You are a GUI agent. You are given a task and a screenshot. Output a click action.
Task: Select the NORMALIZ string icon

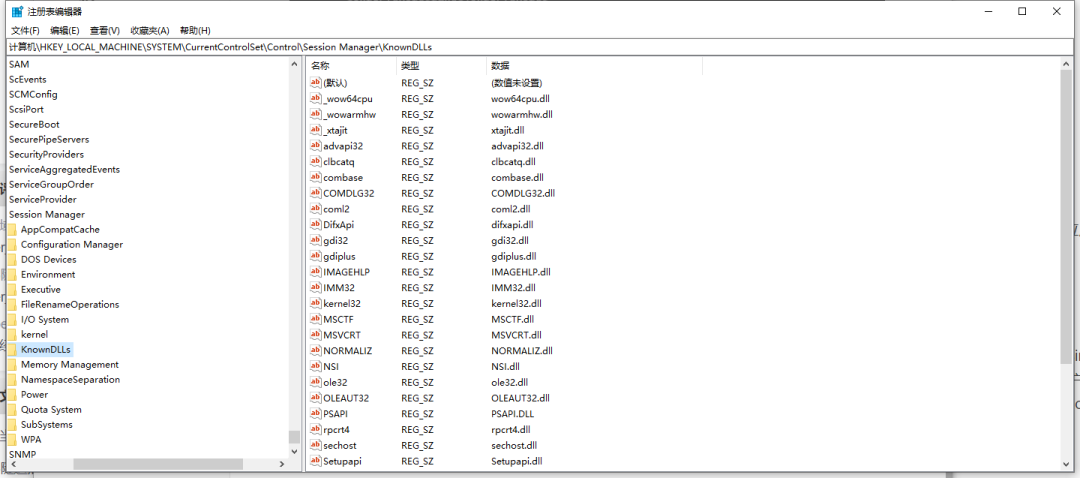click(316, 351)
